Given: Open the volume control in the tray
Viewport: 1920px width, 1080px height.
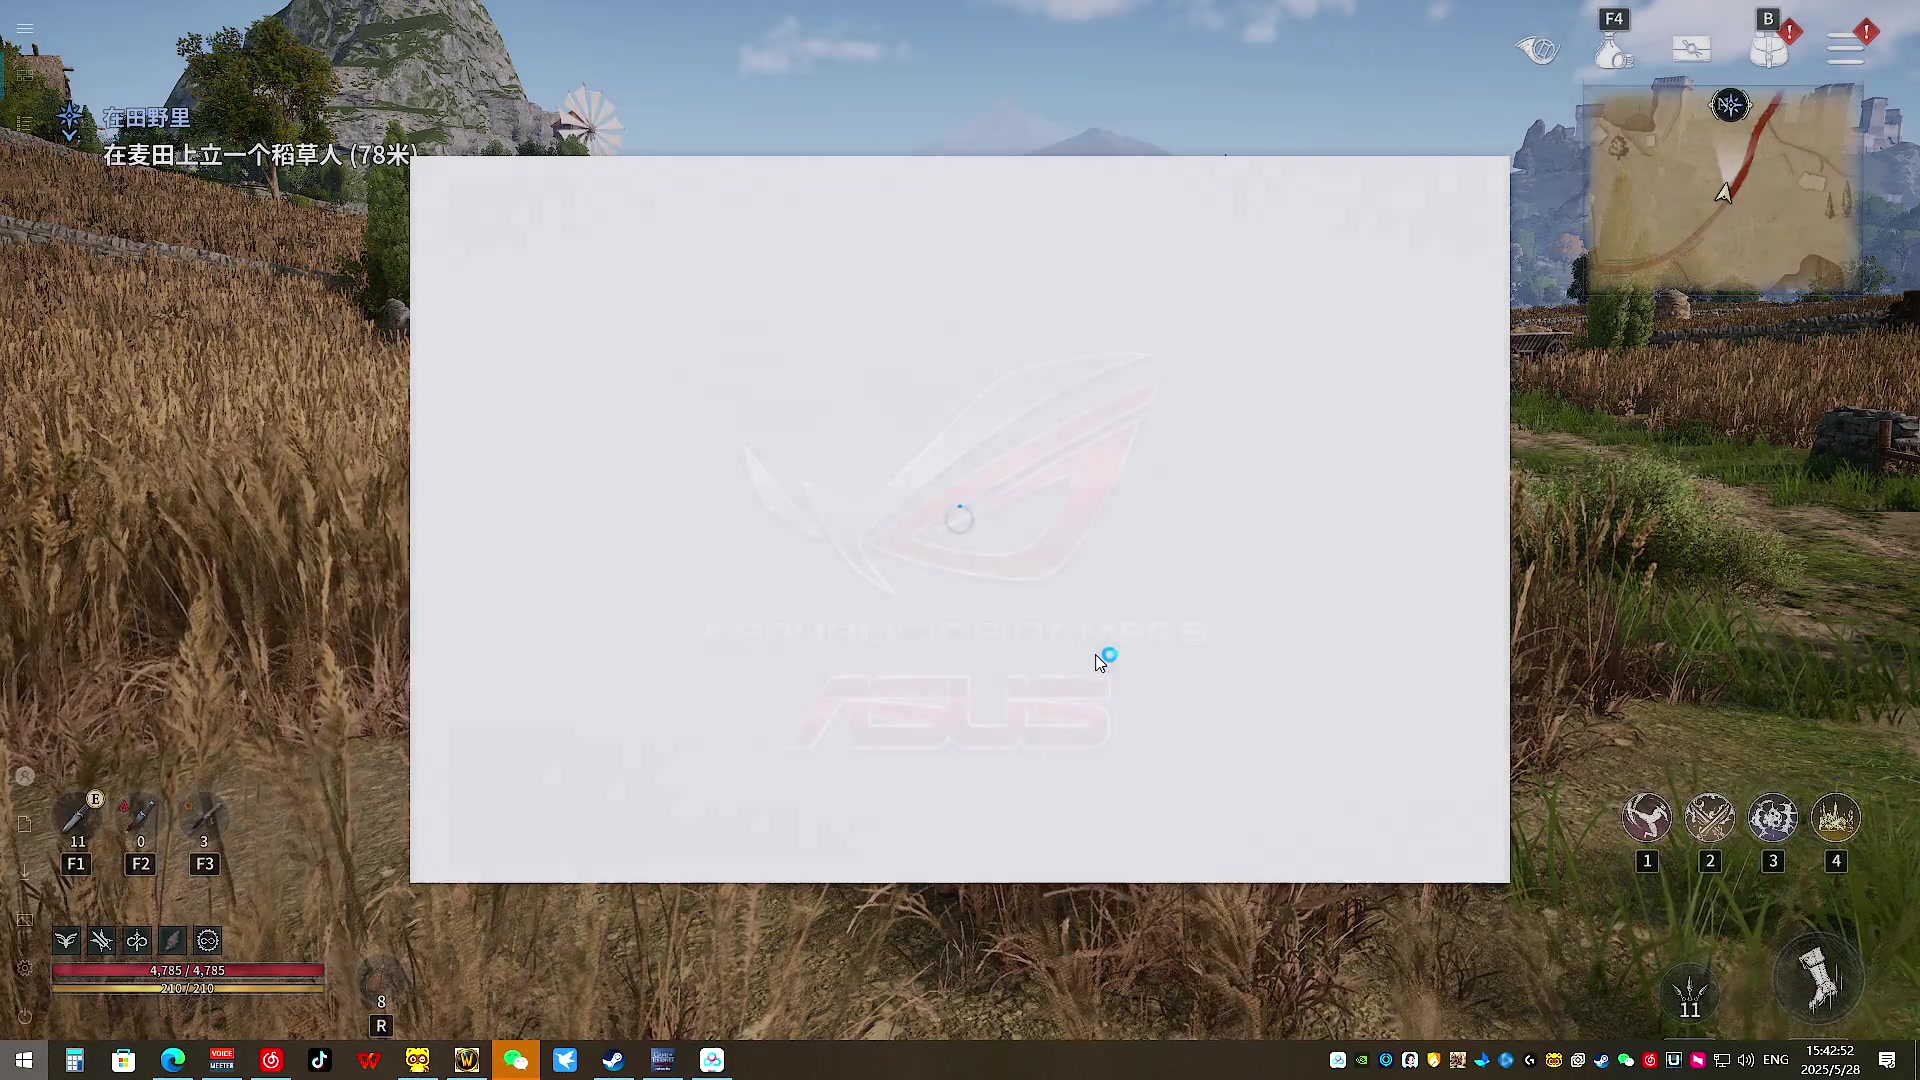Looking at the screenshot, I should pyautogui.click(x=1746, y=1060).
